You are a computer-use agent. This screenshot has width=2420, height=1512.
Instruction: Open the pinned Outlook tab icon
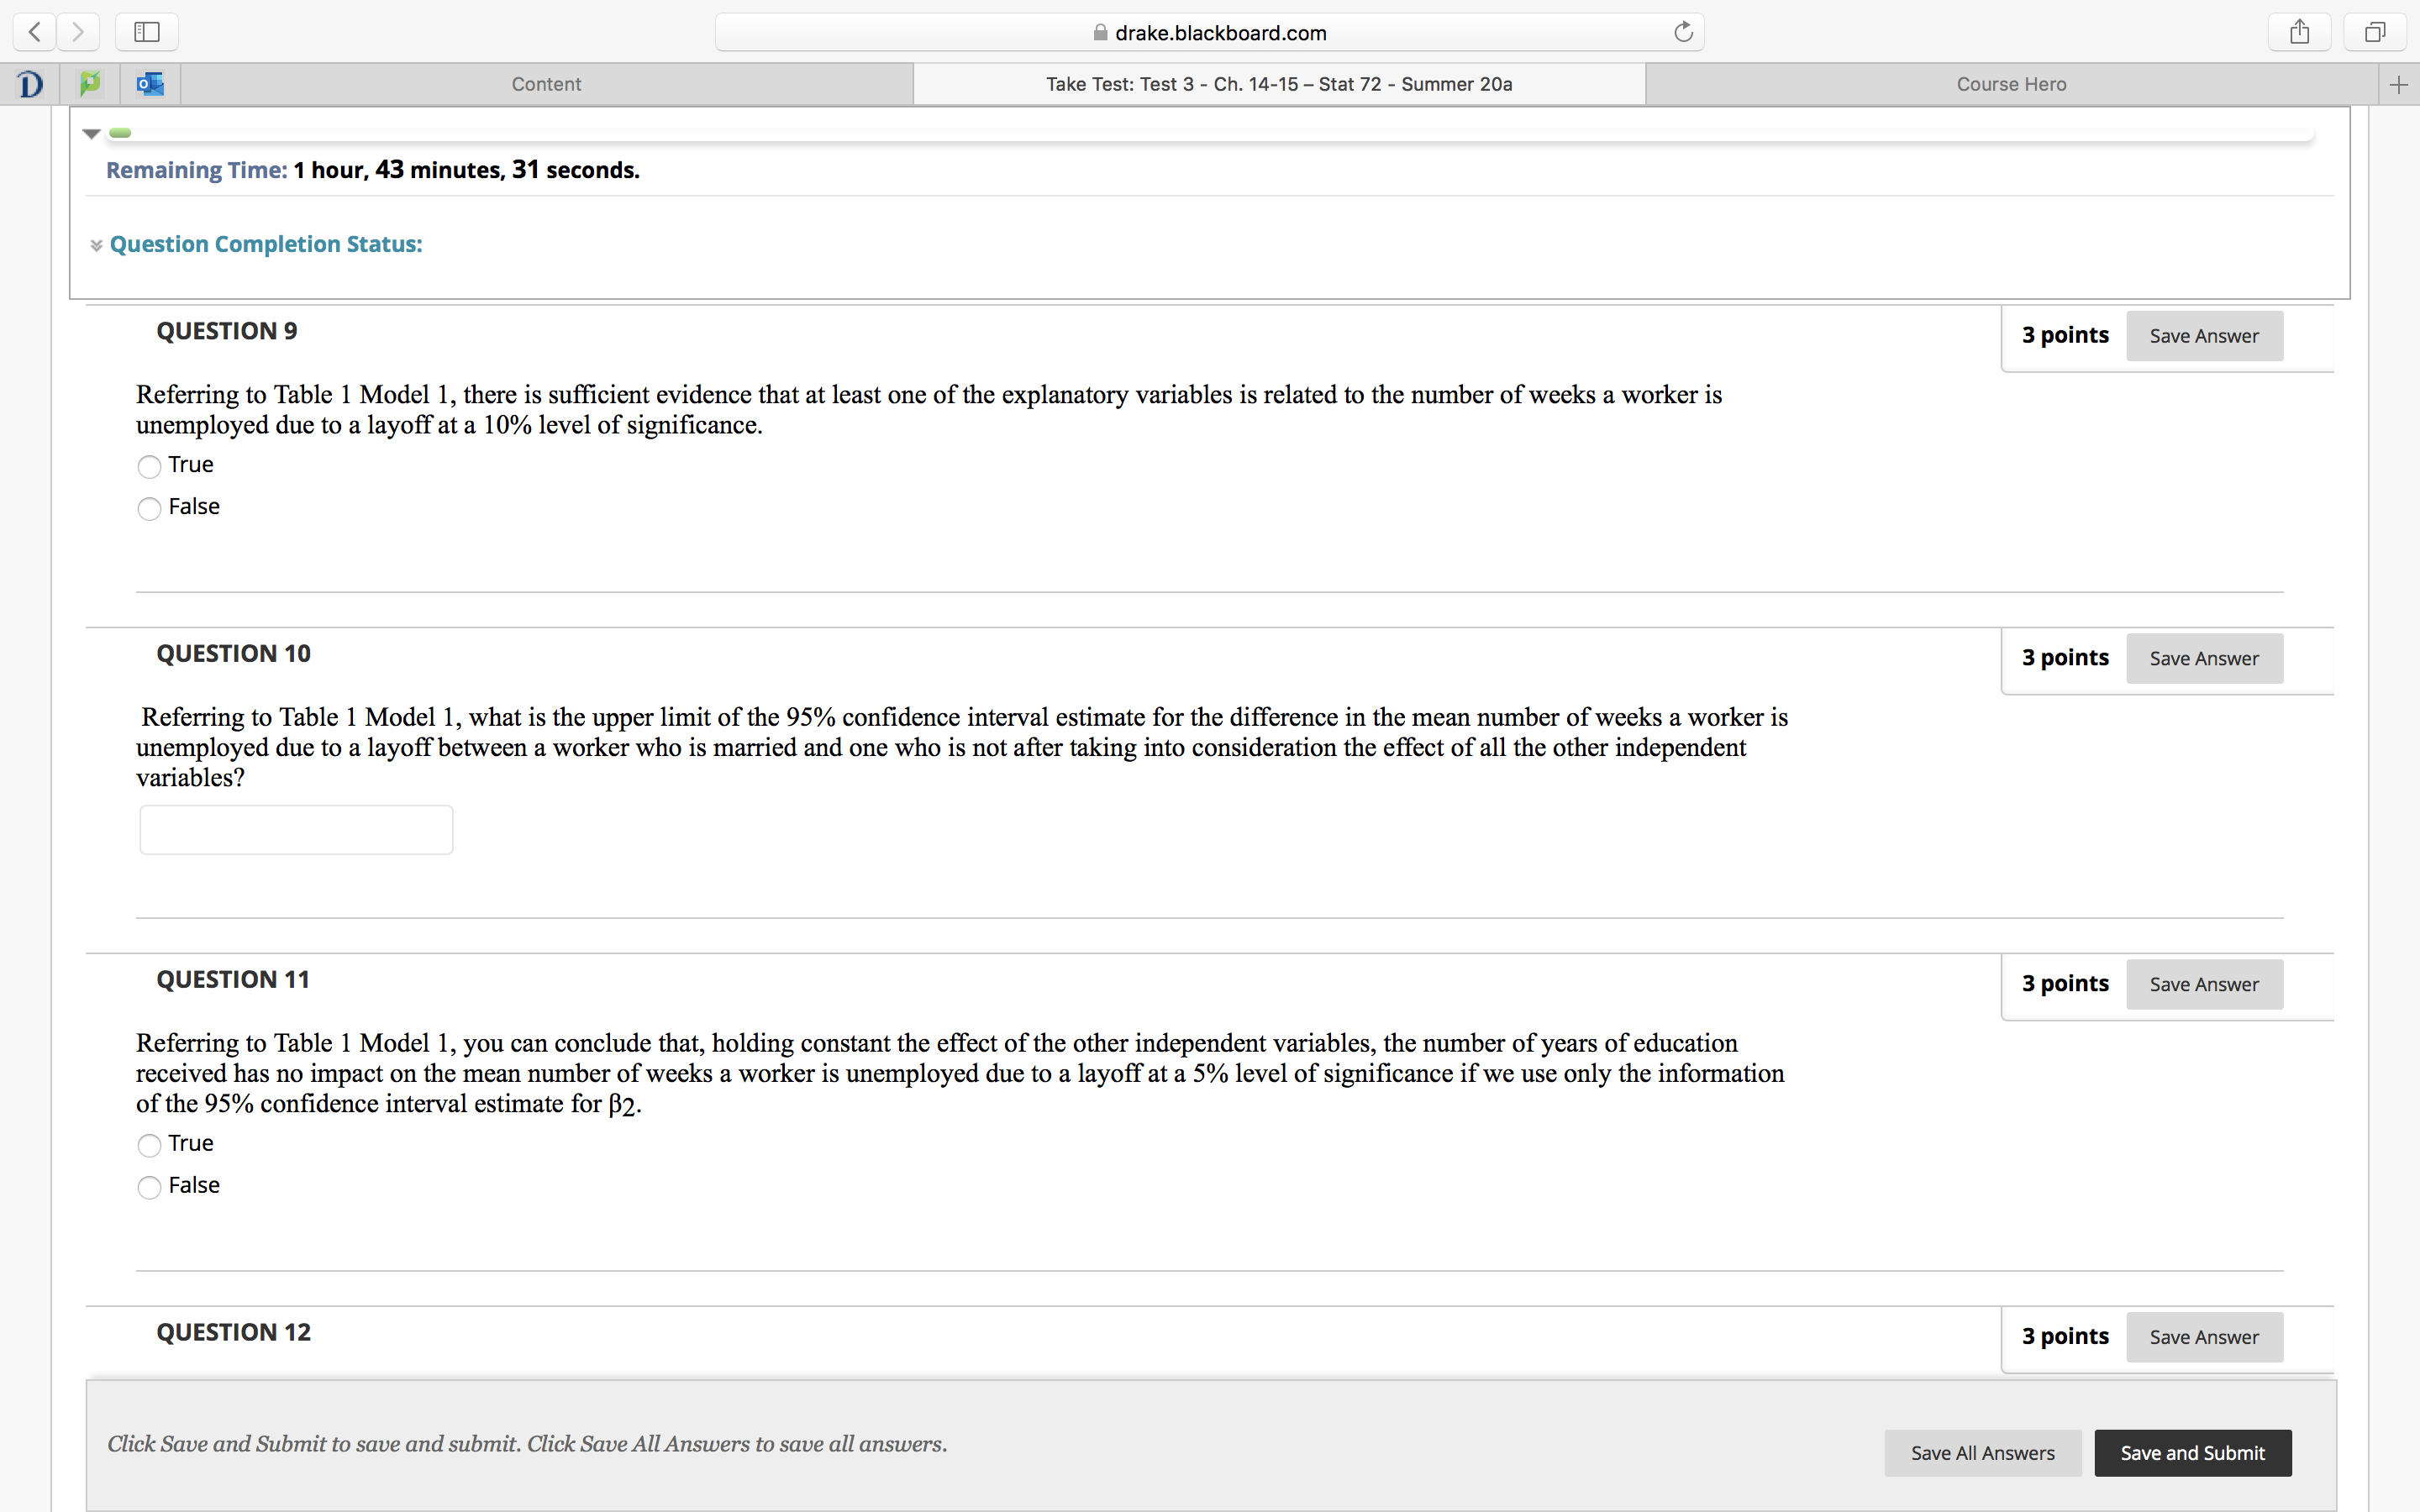point(150,84)
